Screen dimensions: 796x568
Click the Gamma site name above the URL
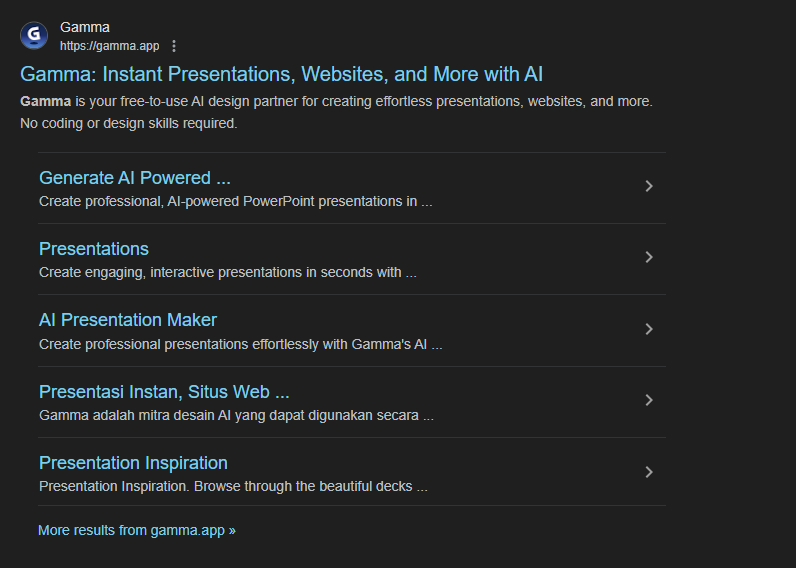point(85,27)
